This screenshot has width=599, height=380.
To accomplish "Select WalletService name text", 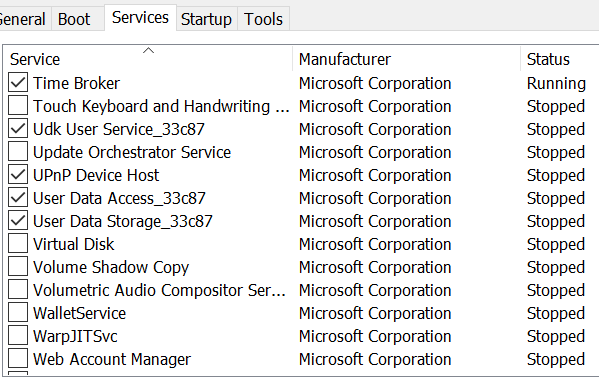I will point(79,314).
